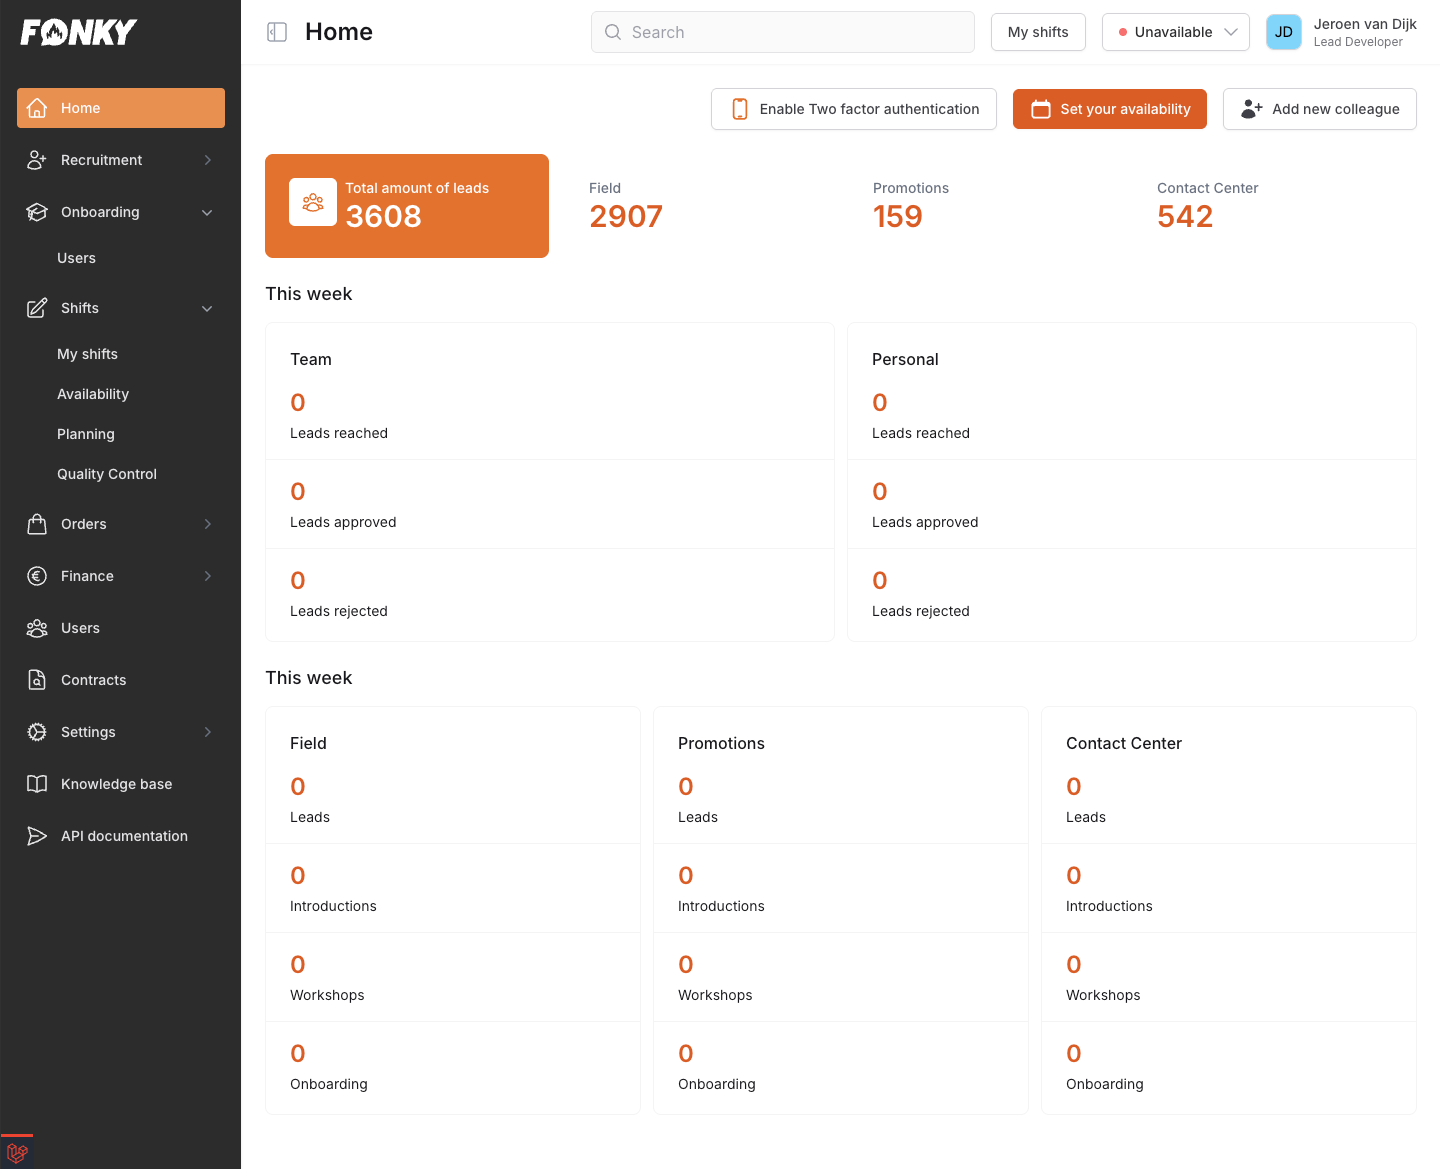1440x1169 pixels.
Task: Open the Unavailable status dropdown
Action: pyautogui.click(x=1175, y=32)
